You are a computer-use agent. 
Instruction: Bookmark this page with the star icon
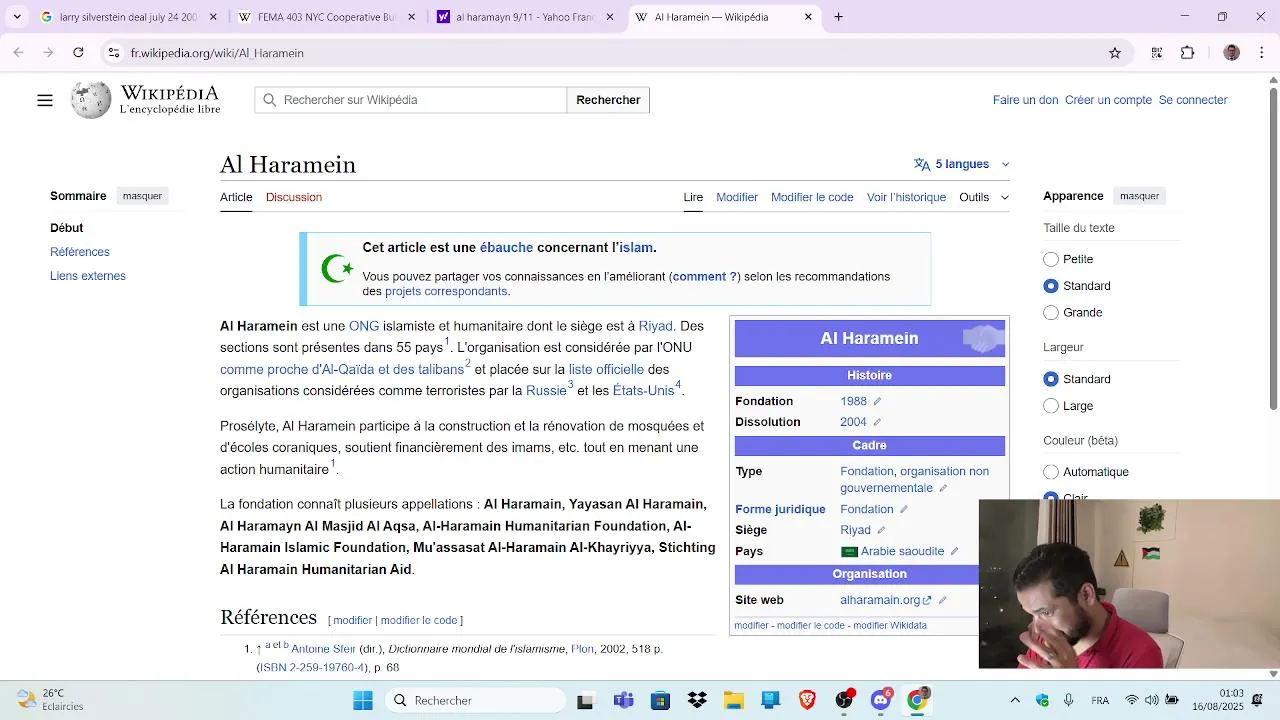pyautogui.click(x=1115, y=53)
